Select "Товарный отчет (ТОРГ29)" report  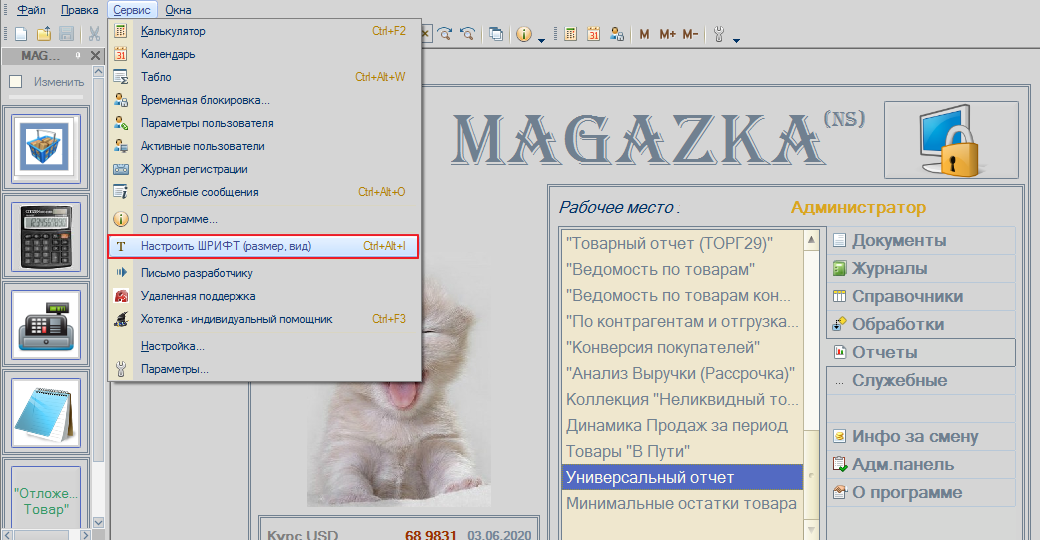pyautogui.click(x=682, y=243)
